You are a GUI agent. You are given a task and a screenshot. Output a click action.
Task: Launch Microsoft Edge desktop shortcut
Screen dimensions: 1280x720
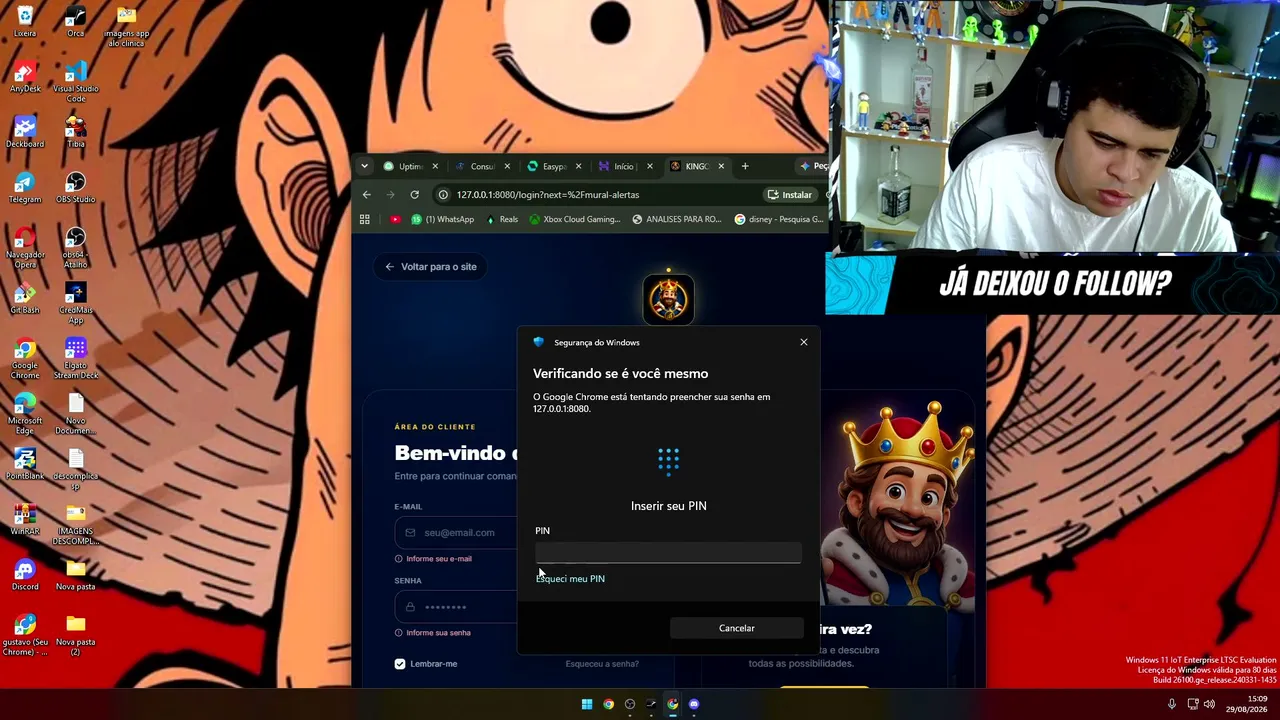pyautogui.click(x=25, y=414)
